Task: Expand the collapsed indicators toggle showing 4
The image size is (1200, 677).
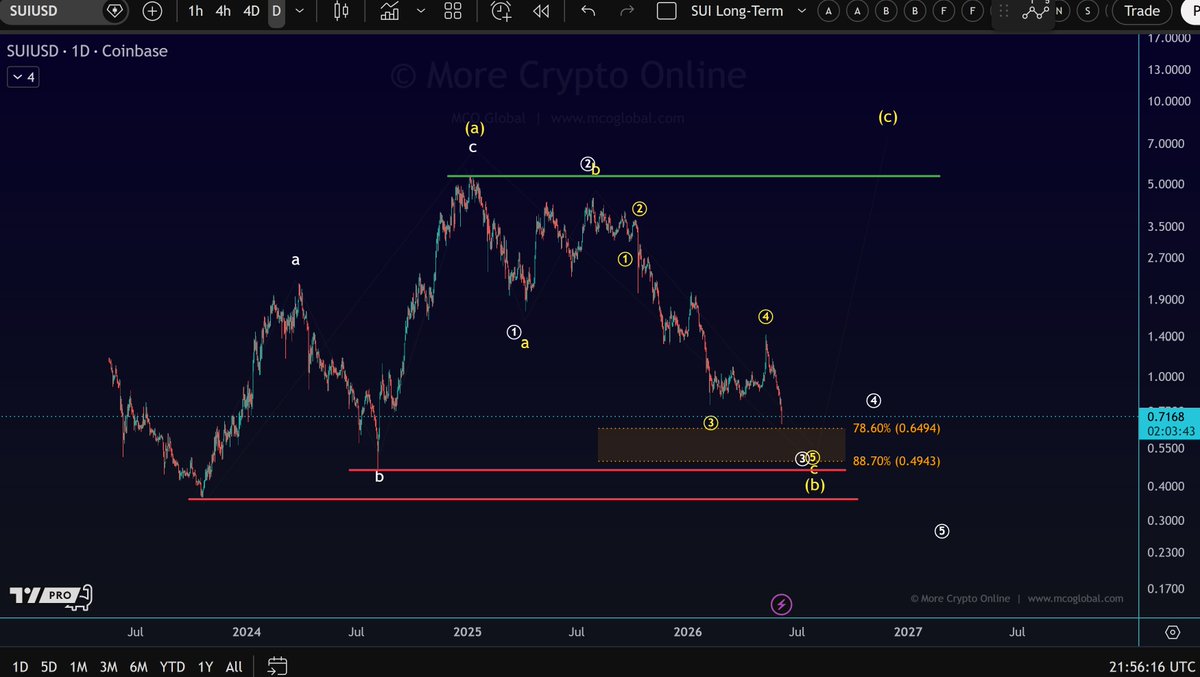Action: (x=23, y=77)
